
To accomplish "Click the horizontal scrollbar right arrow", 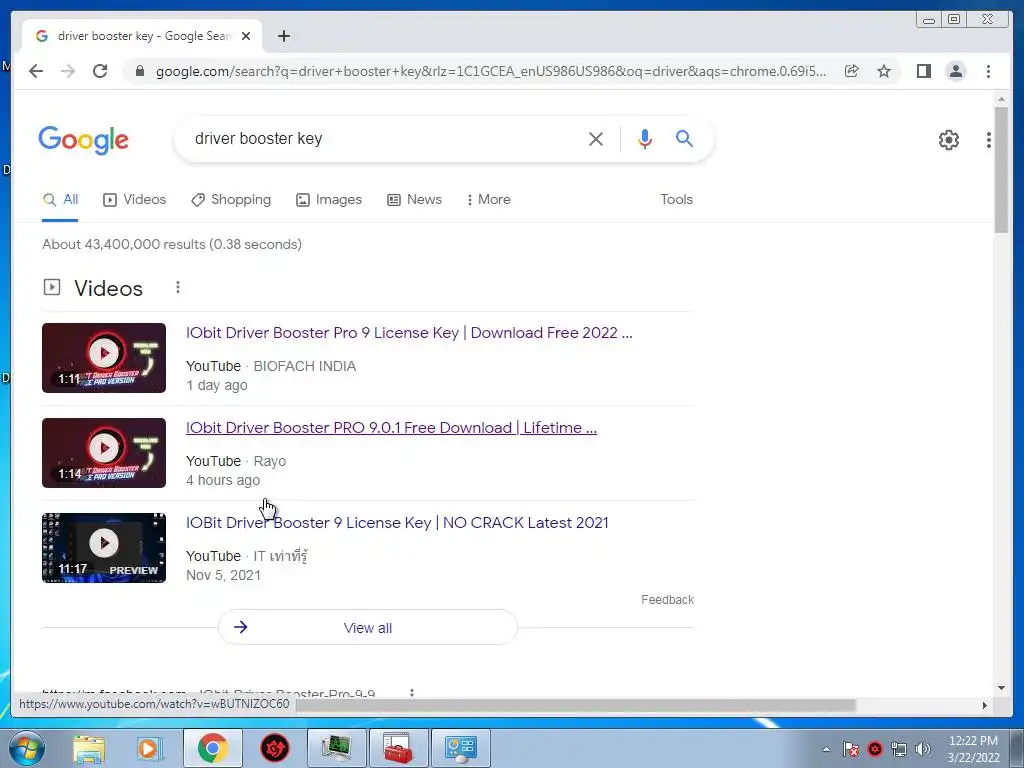I will click(984, 705).
